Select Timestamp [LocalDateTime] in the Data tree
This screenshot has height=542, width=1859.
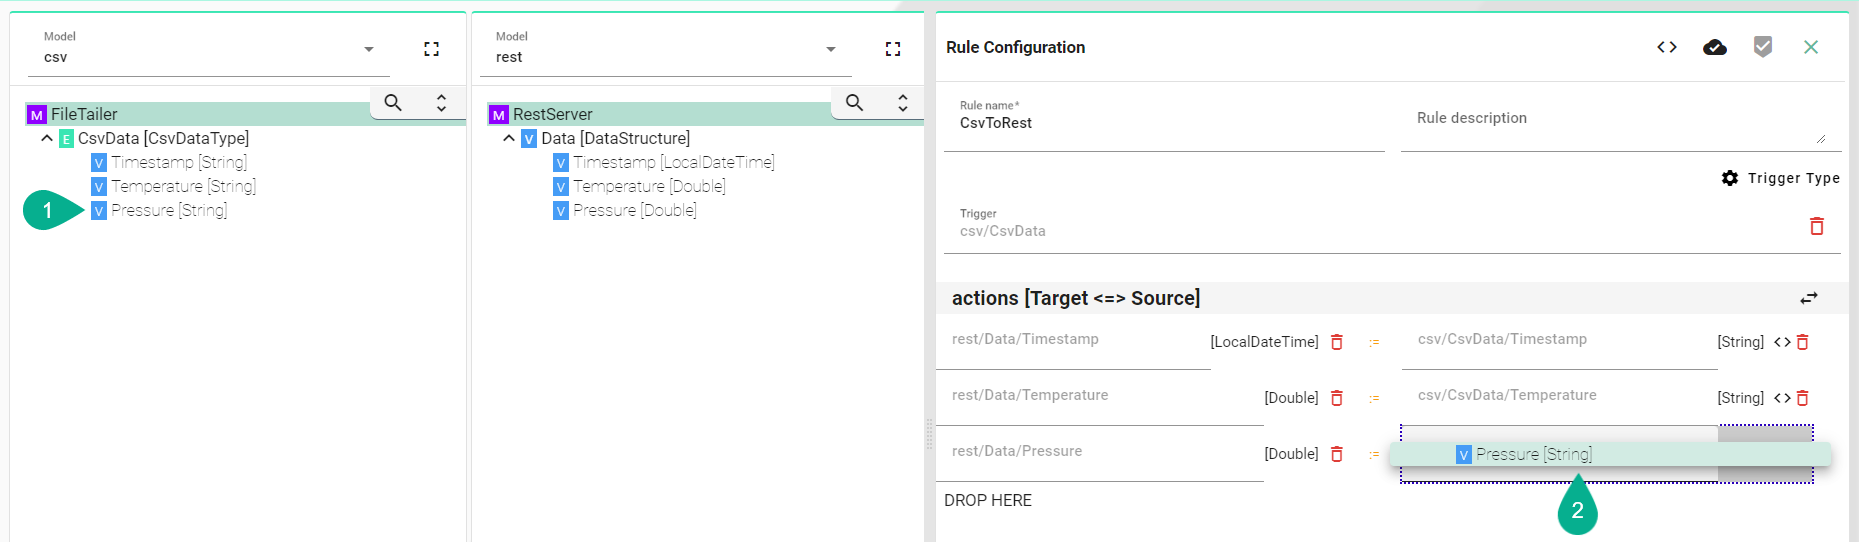pos(672,162)
